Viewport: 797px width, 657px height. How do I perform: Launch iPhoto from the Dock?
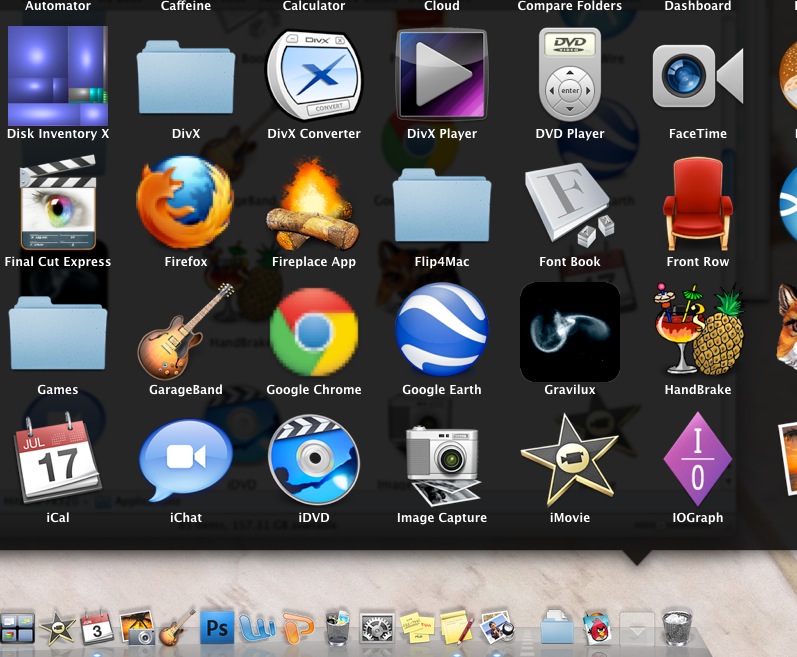pyautogui.click(x=137, y=628)
